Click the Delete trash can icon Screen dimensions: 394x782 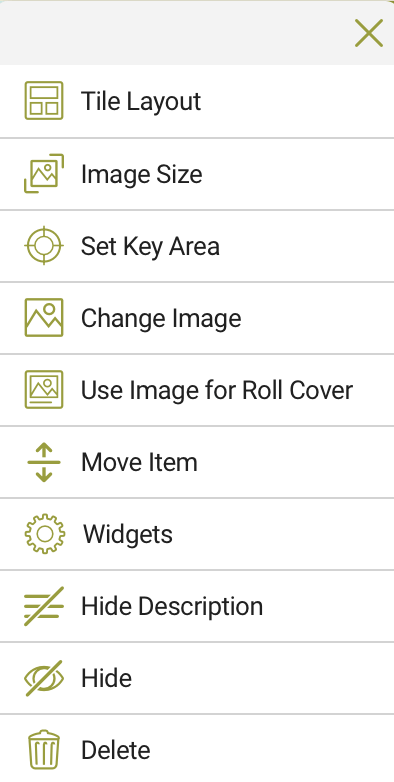pos(44,750)
